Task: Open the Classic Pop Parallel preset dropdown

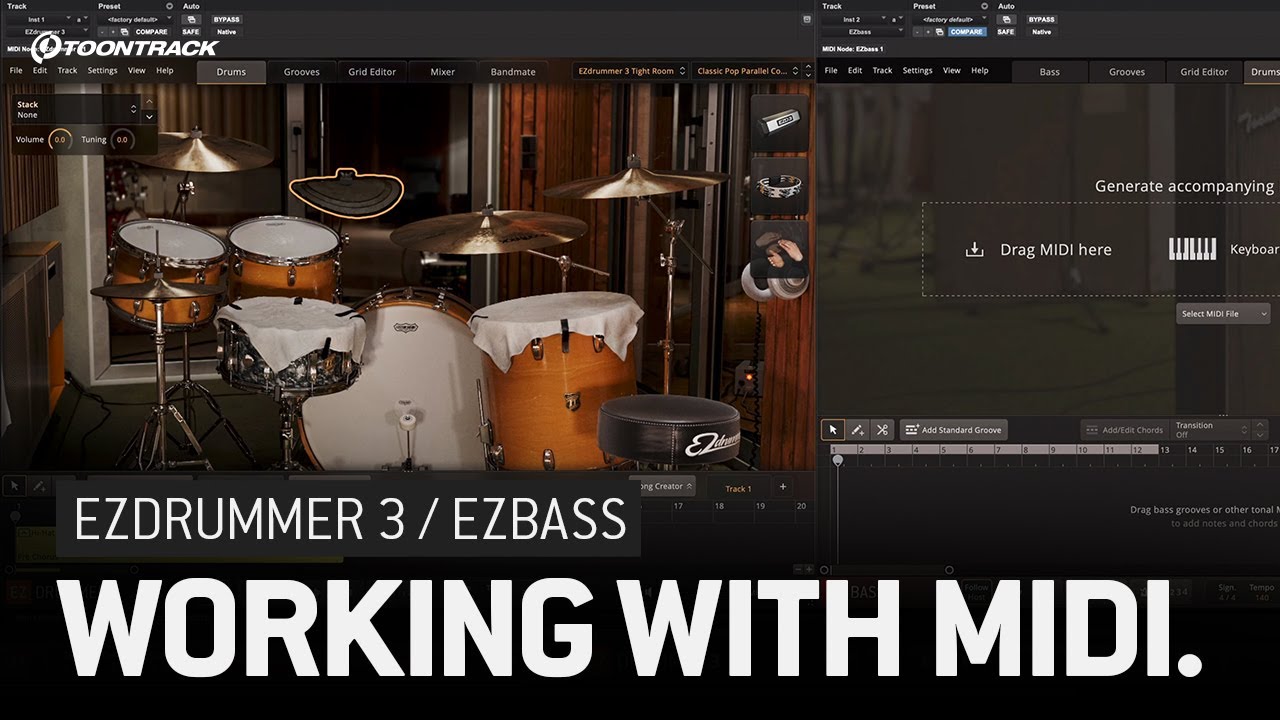Action: [x=749, y=71]
